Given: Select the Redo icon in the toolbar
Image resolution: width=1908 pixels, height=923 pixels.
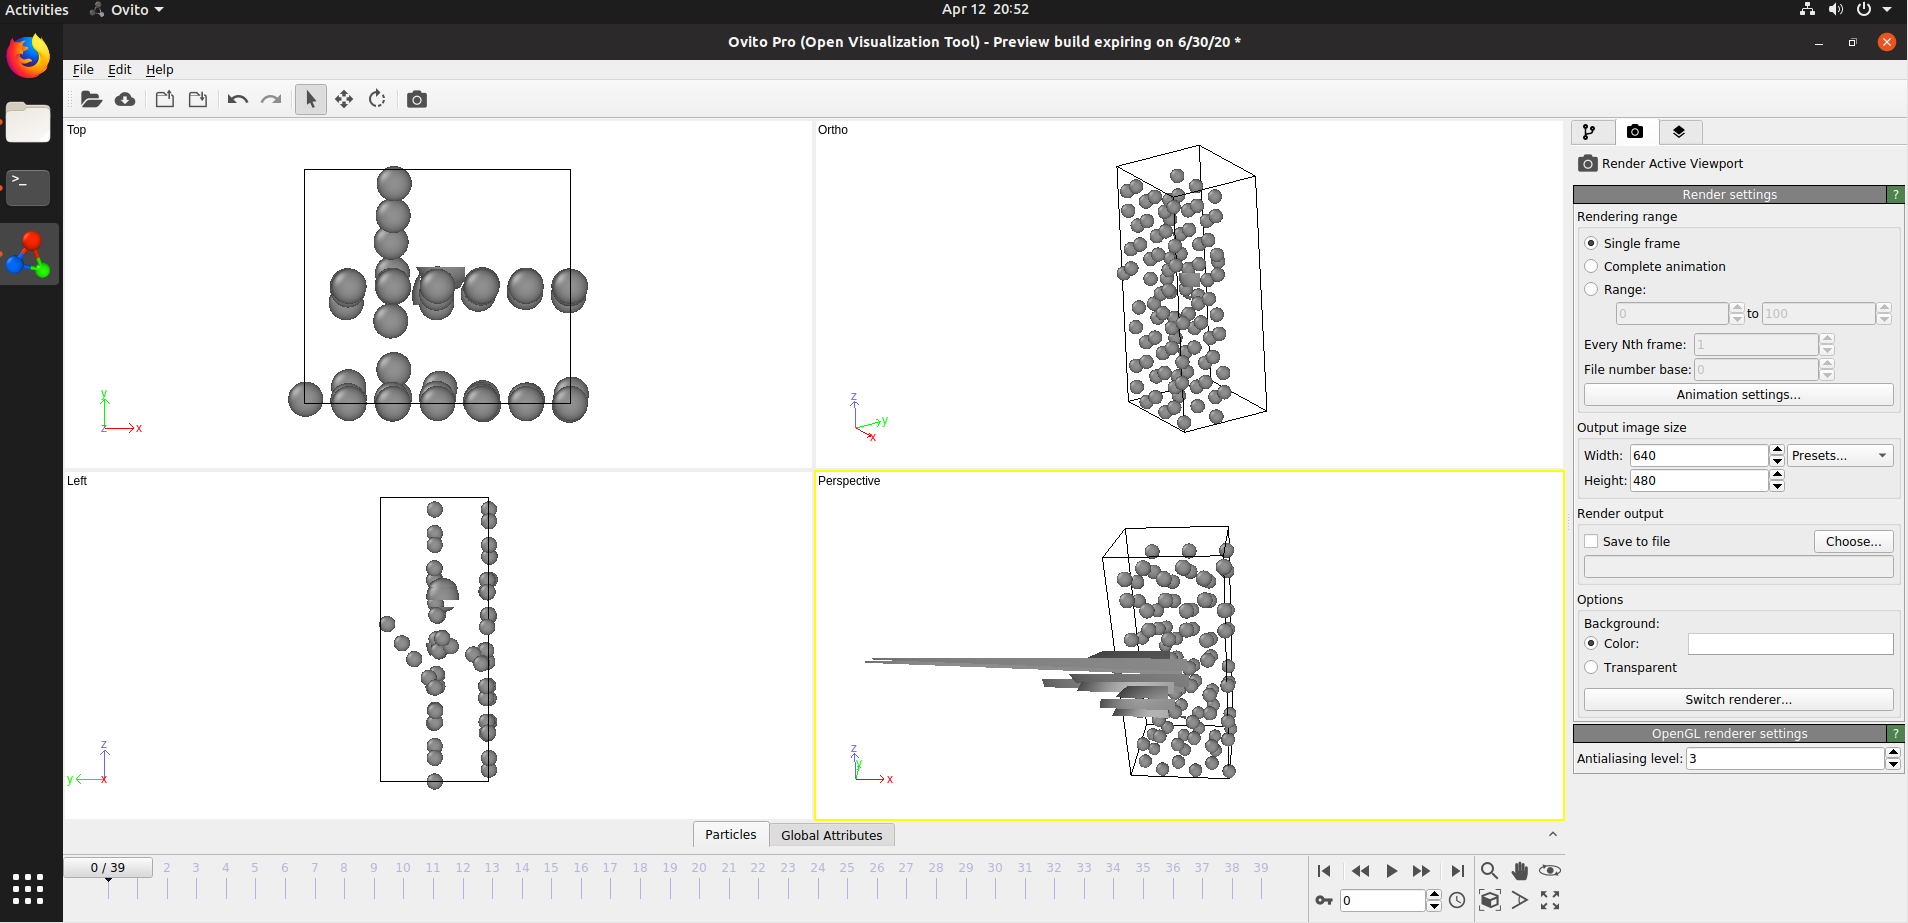Looking at the screenshot, I should click(x=272, y=99).
